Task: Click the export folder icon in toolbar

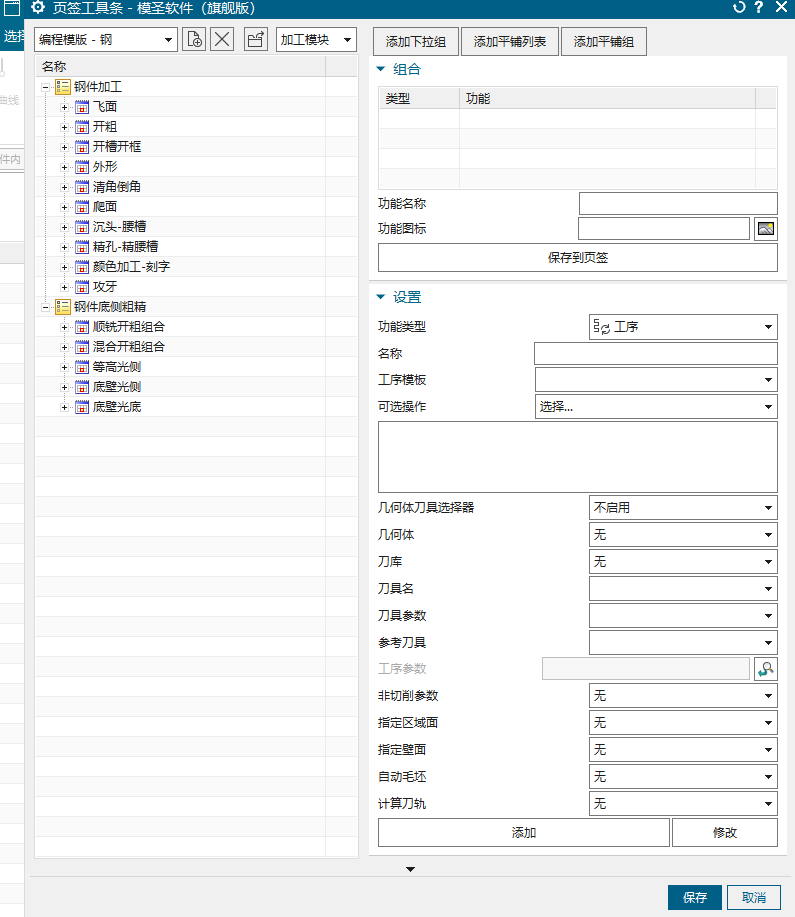Action: pyautogui.click(x=256, y=40)
